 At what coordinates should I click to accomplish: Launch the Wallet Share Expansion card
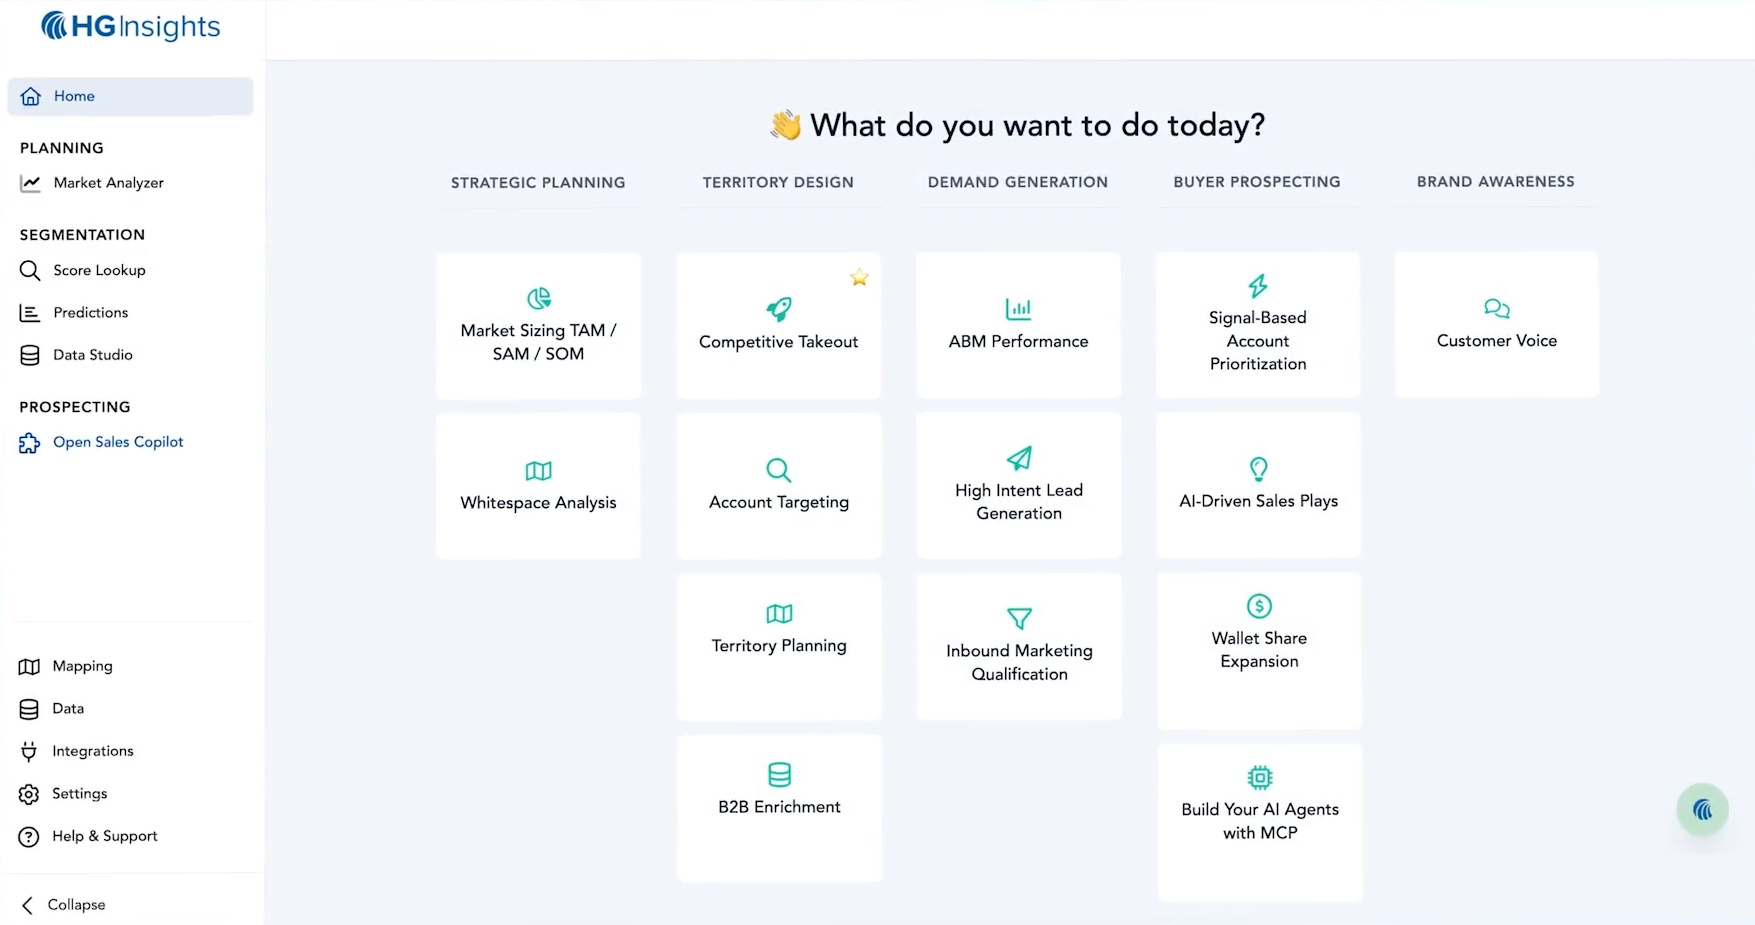point(1259,650)
